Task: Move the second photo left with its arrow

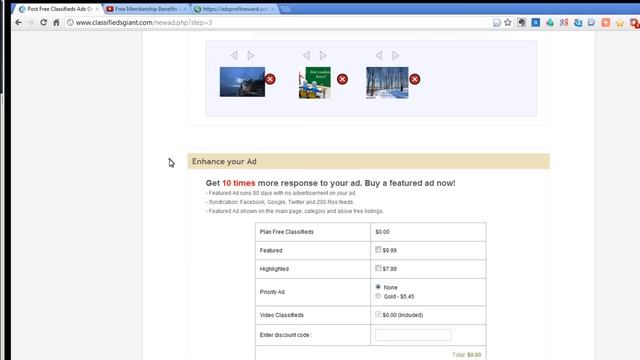Action: 306,56
